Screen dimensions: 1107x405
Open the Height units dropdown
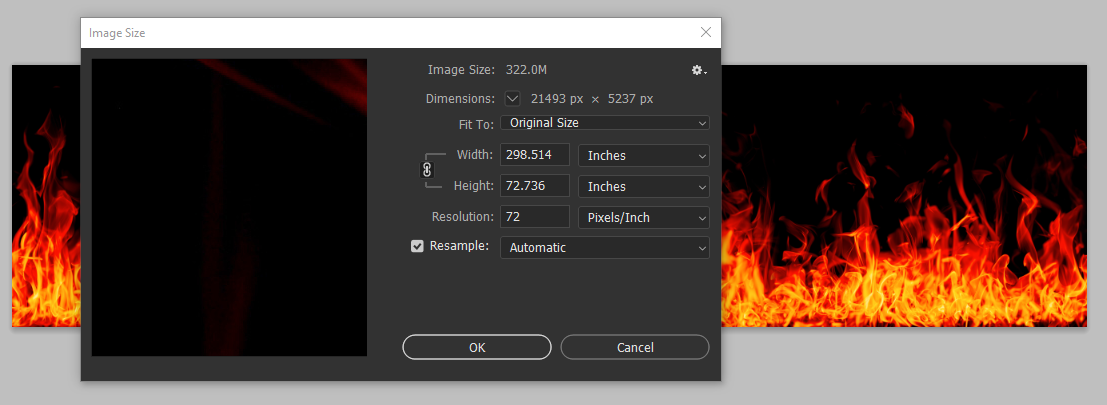tap(643, 187)
